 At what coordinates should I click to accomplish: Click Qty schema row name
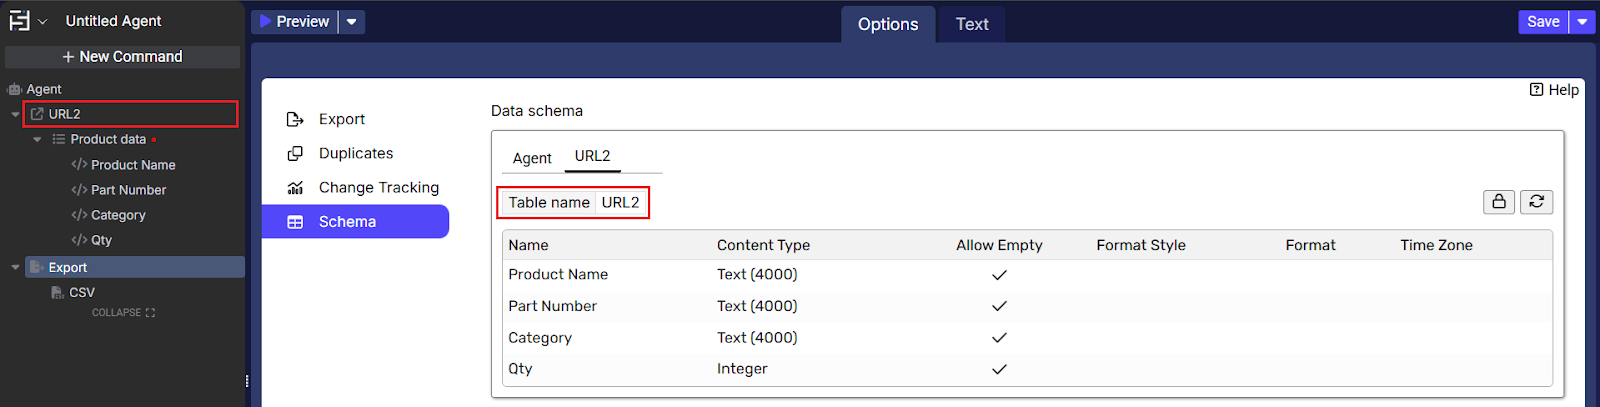click(520, 369)
